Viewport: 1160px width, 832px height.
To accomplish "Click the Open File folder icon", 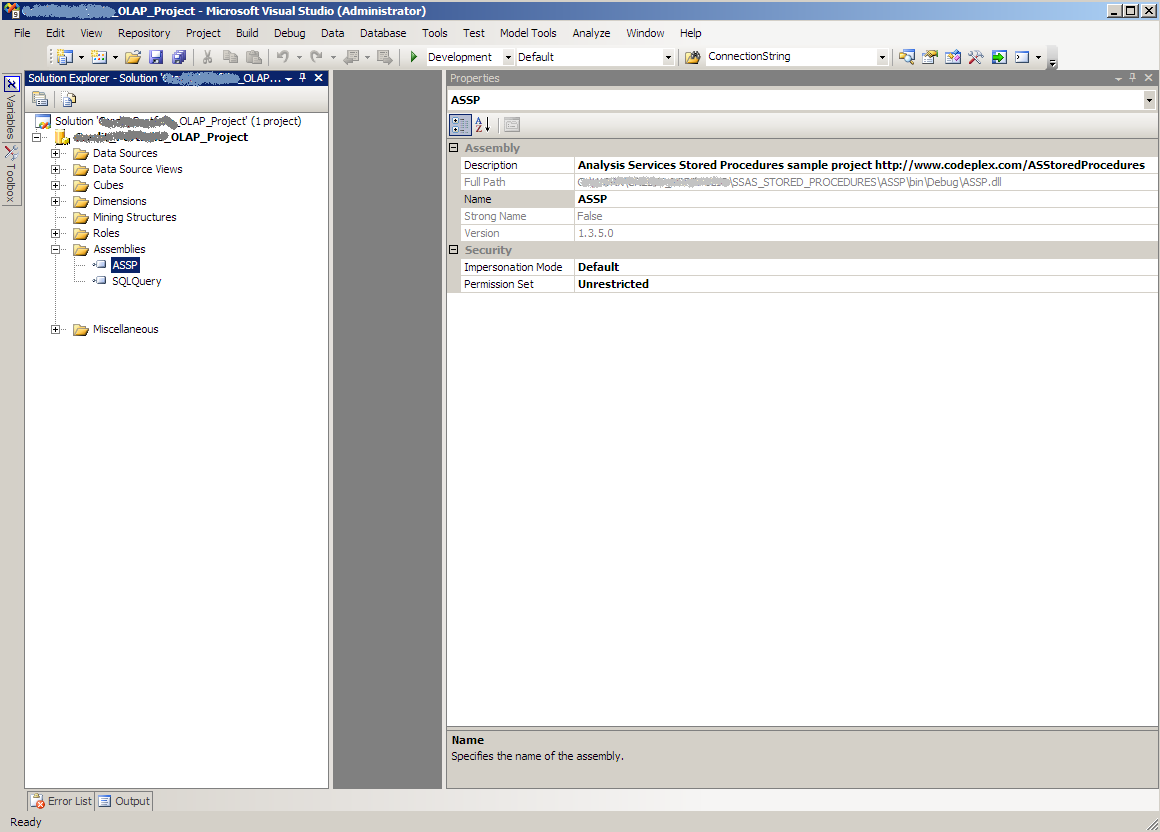I will [x=133, y=57].
